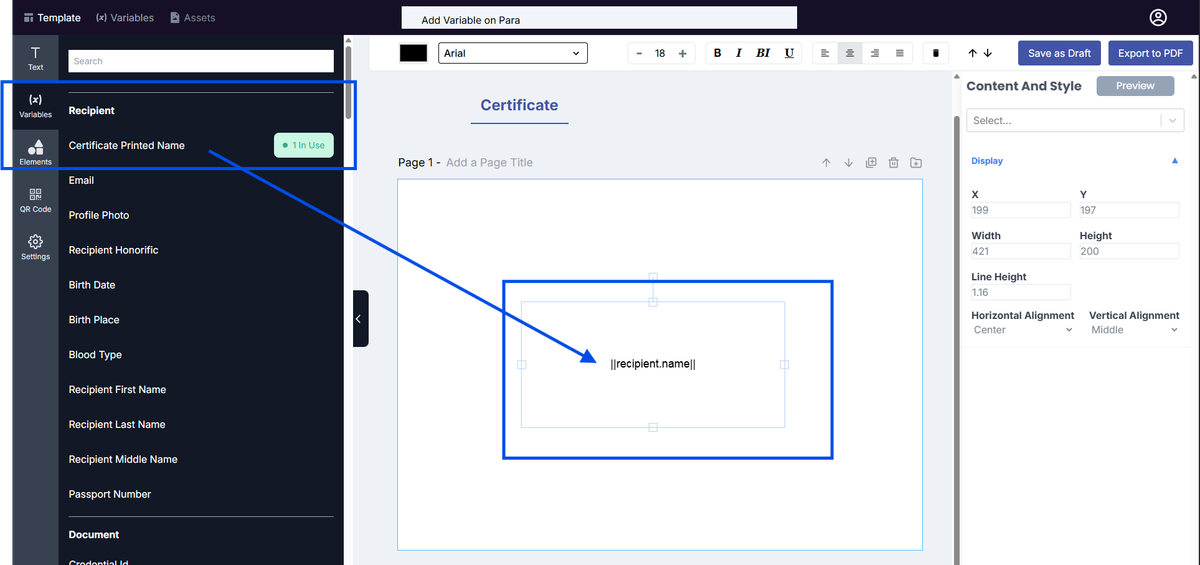The image size is (1200, 565).
Task: Move Page 1 up
Action: tap(826, 162)
